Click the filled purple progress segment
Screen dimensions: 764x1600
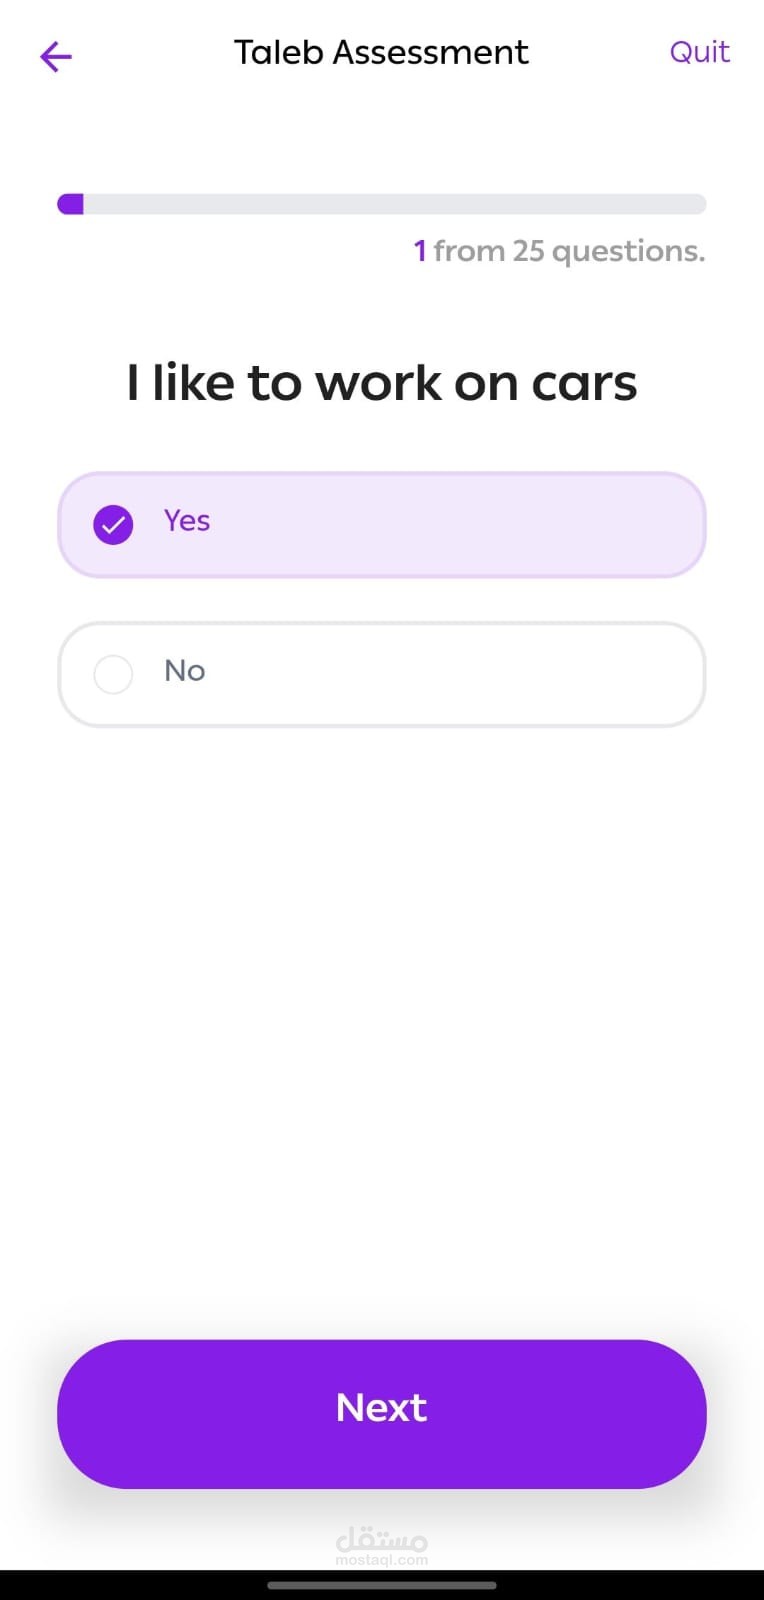71,204
